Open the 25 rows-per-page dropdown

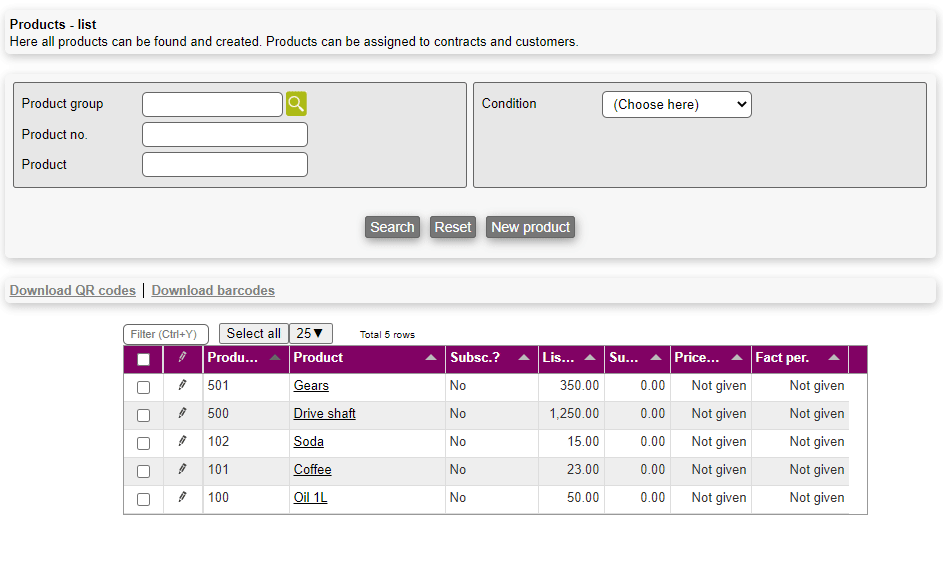pyautogui.click(x=310, y=334)
